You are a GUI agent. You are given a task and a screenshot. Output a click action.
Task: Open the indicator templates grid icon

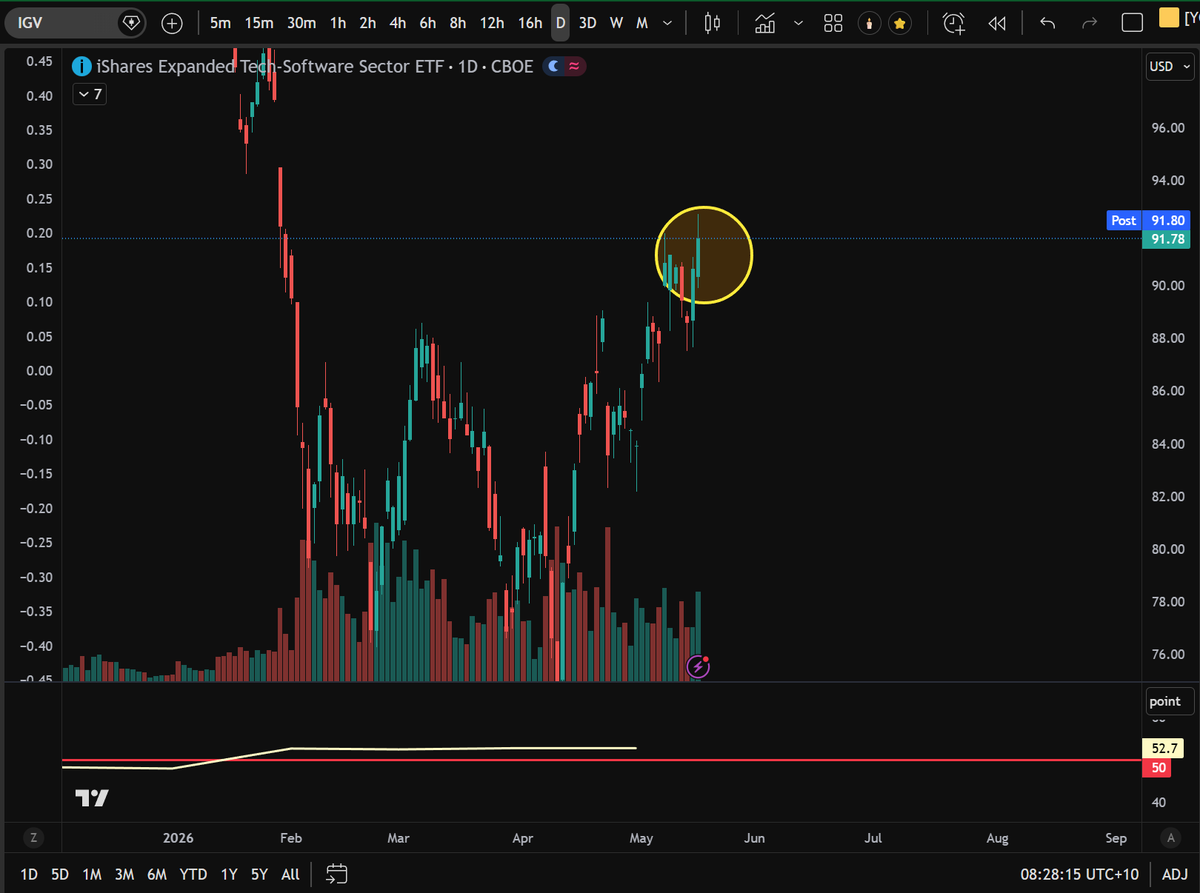[833, 22]
